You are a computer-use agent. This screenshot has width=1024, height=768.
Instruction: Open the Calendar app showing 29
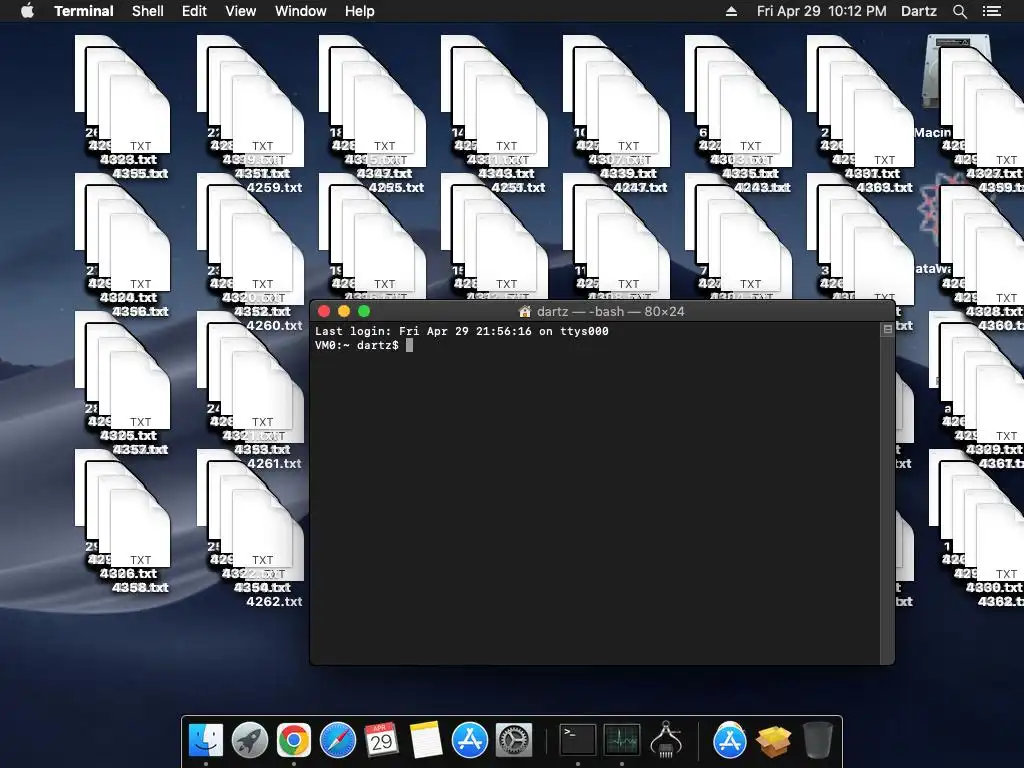point(381,741)
